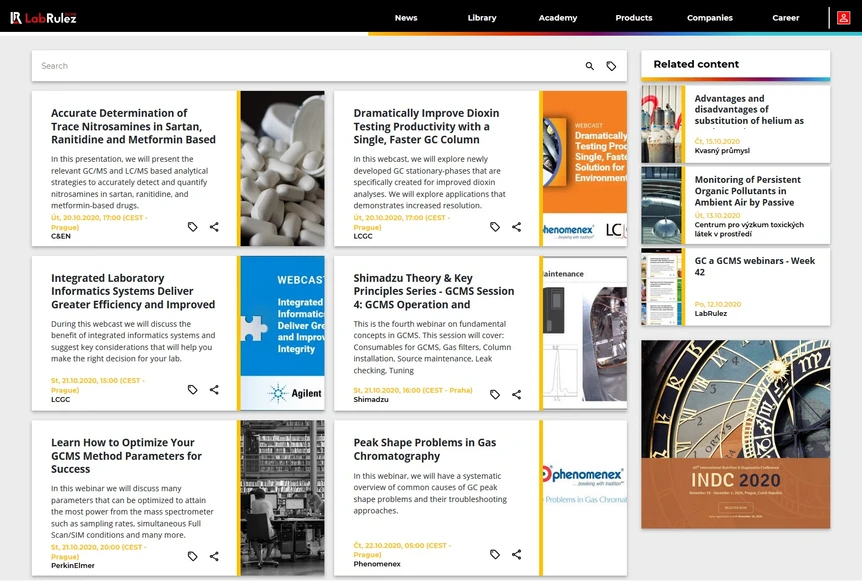Open Integrated Laboratory Informatics Systems title
This screenshot has height=581, width=862.
coord(133,291)
